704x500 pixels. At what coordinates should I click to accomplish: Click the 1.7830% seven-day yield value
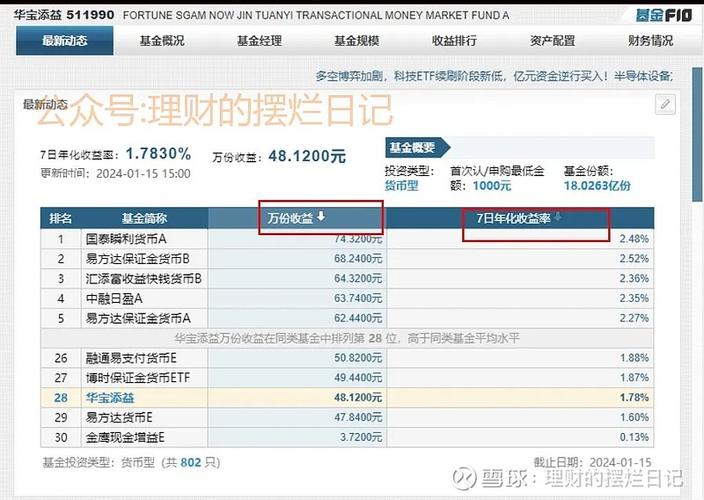(x=158, y=154)
